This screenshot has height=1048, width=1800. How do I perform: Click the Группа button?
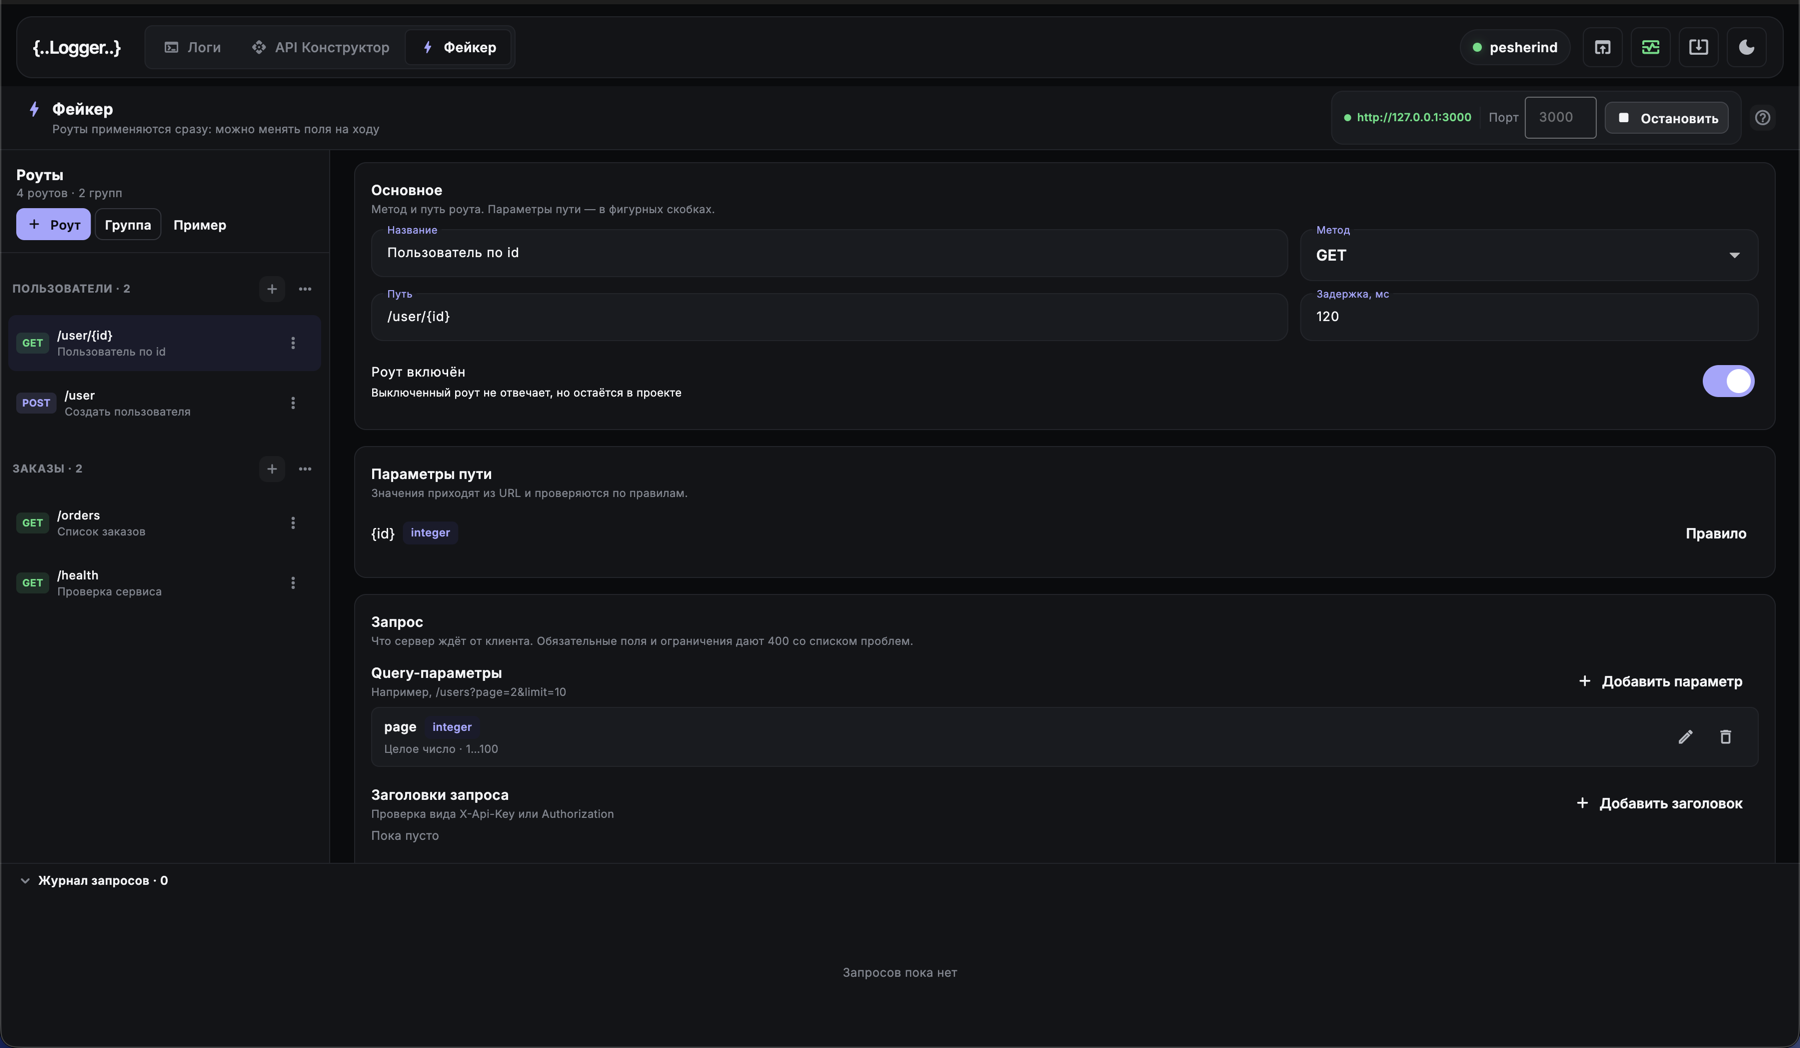128,225
